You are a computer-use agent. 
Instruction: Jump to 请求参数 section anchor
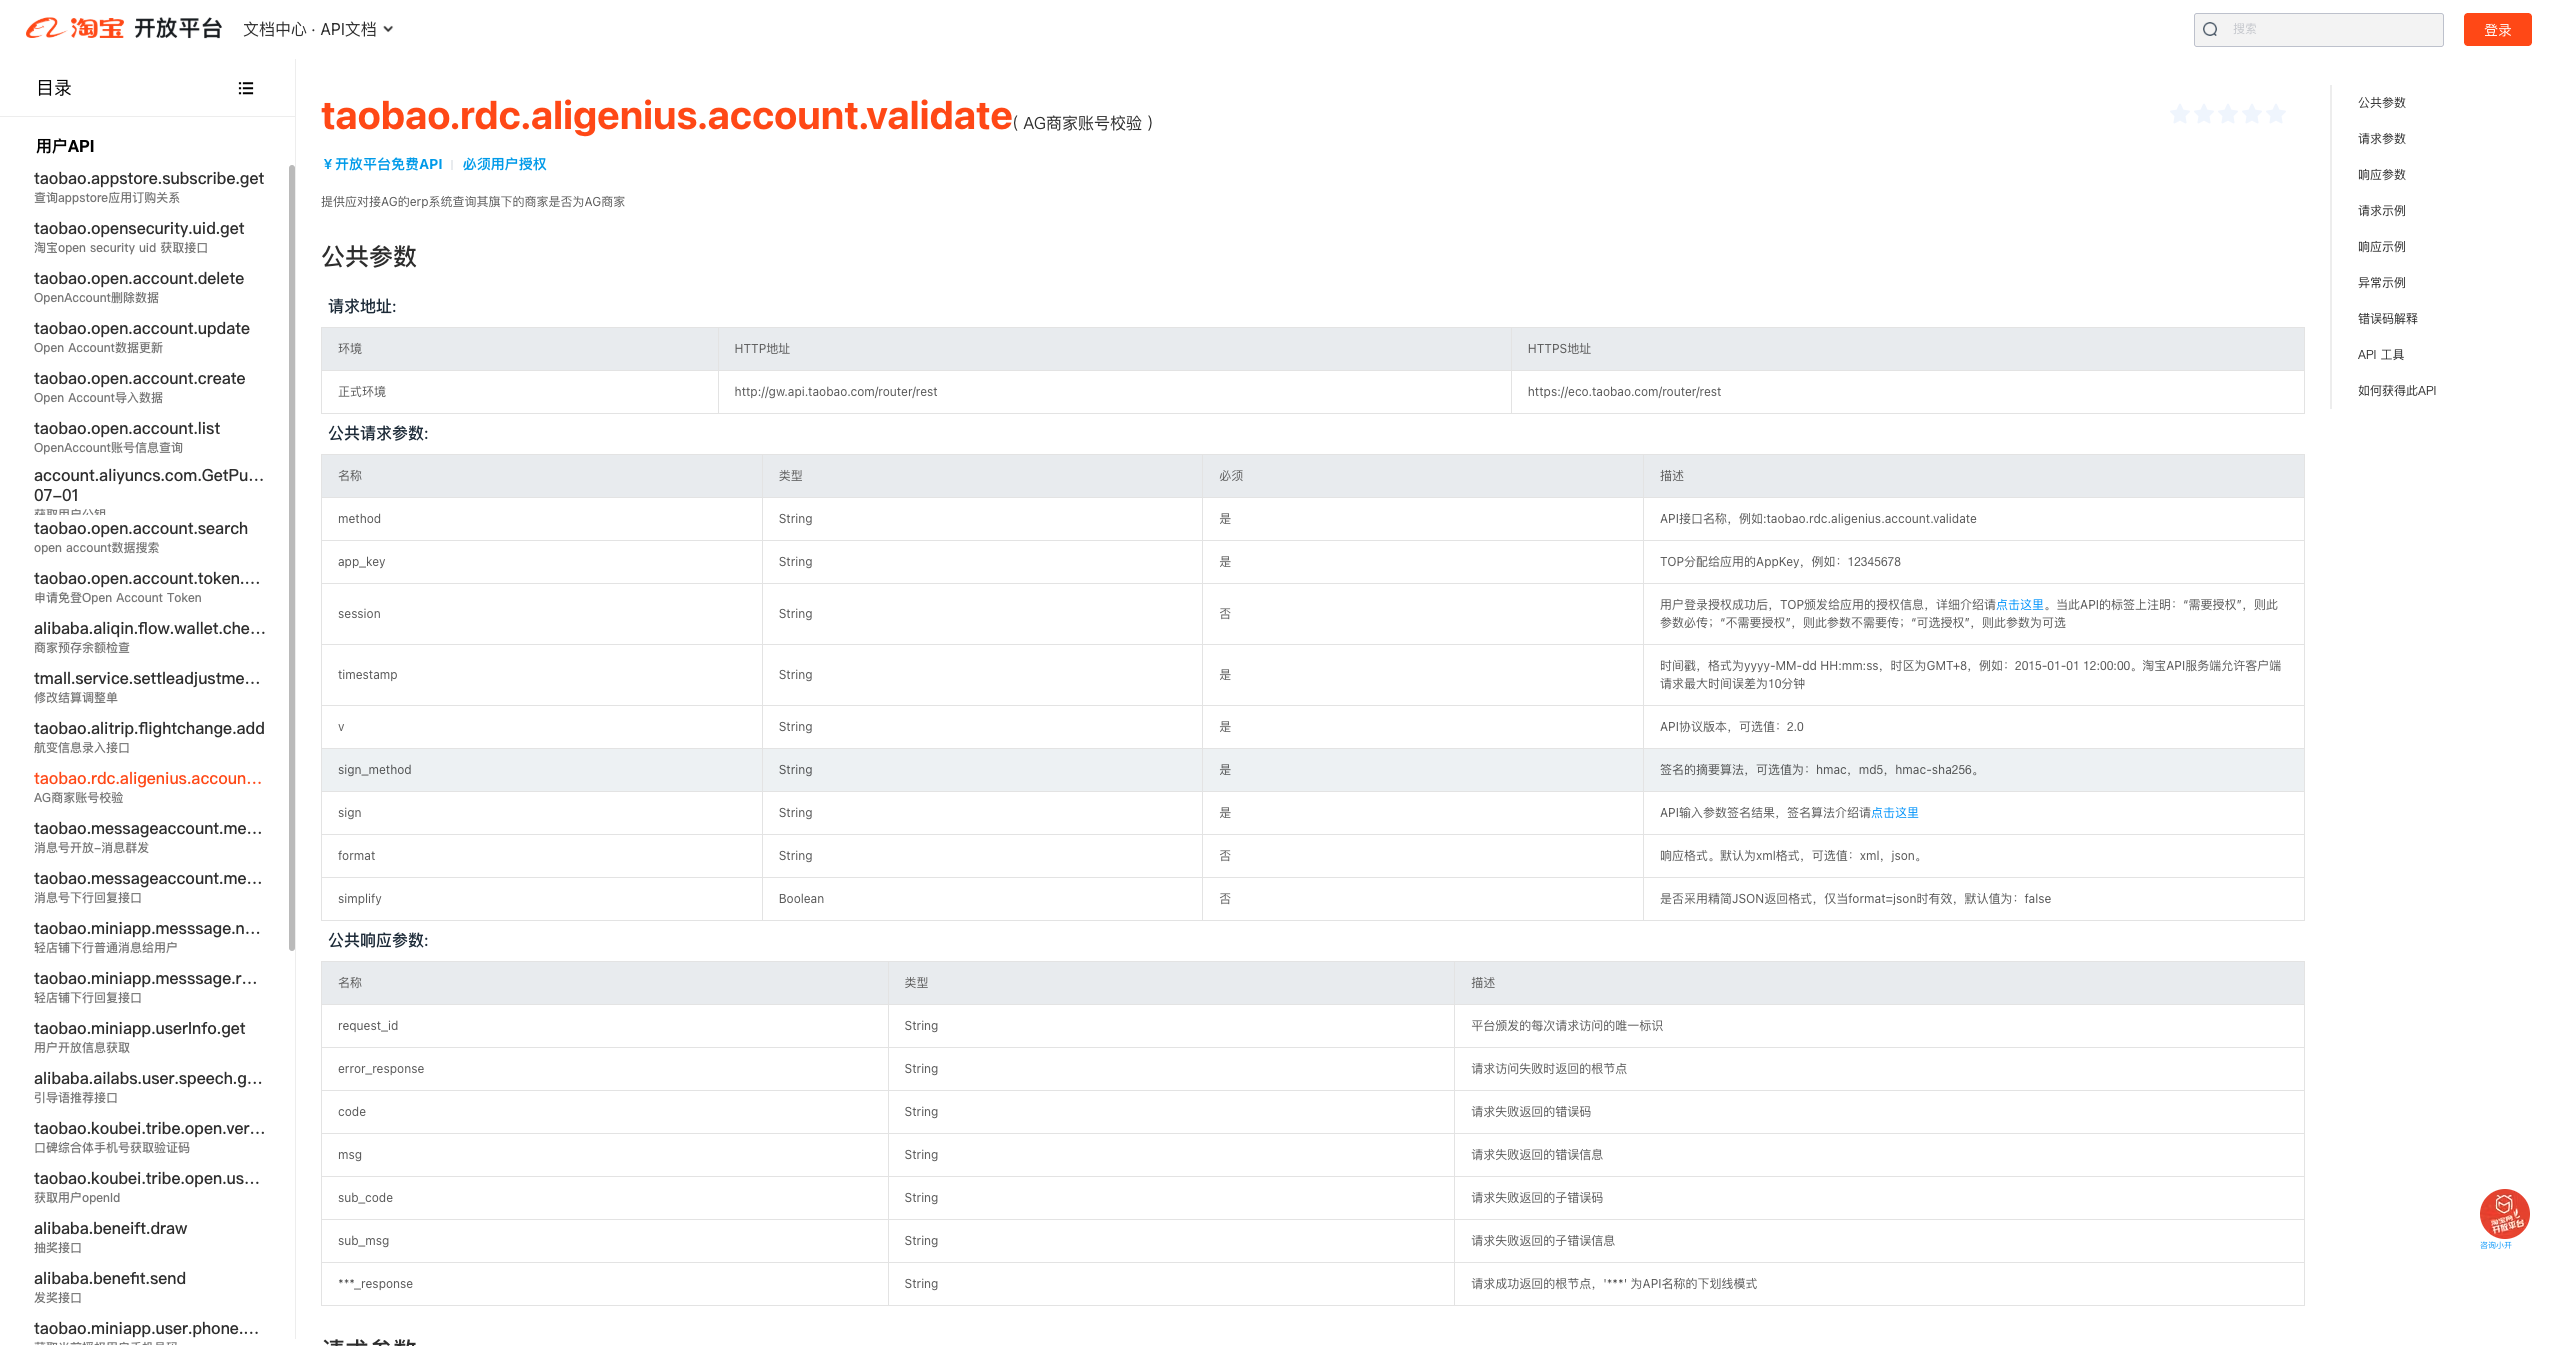tap(2380, 138)
